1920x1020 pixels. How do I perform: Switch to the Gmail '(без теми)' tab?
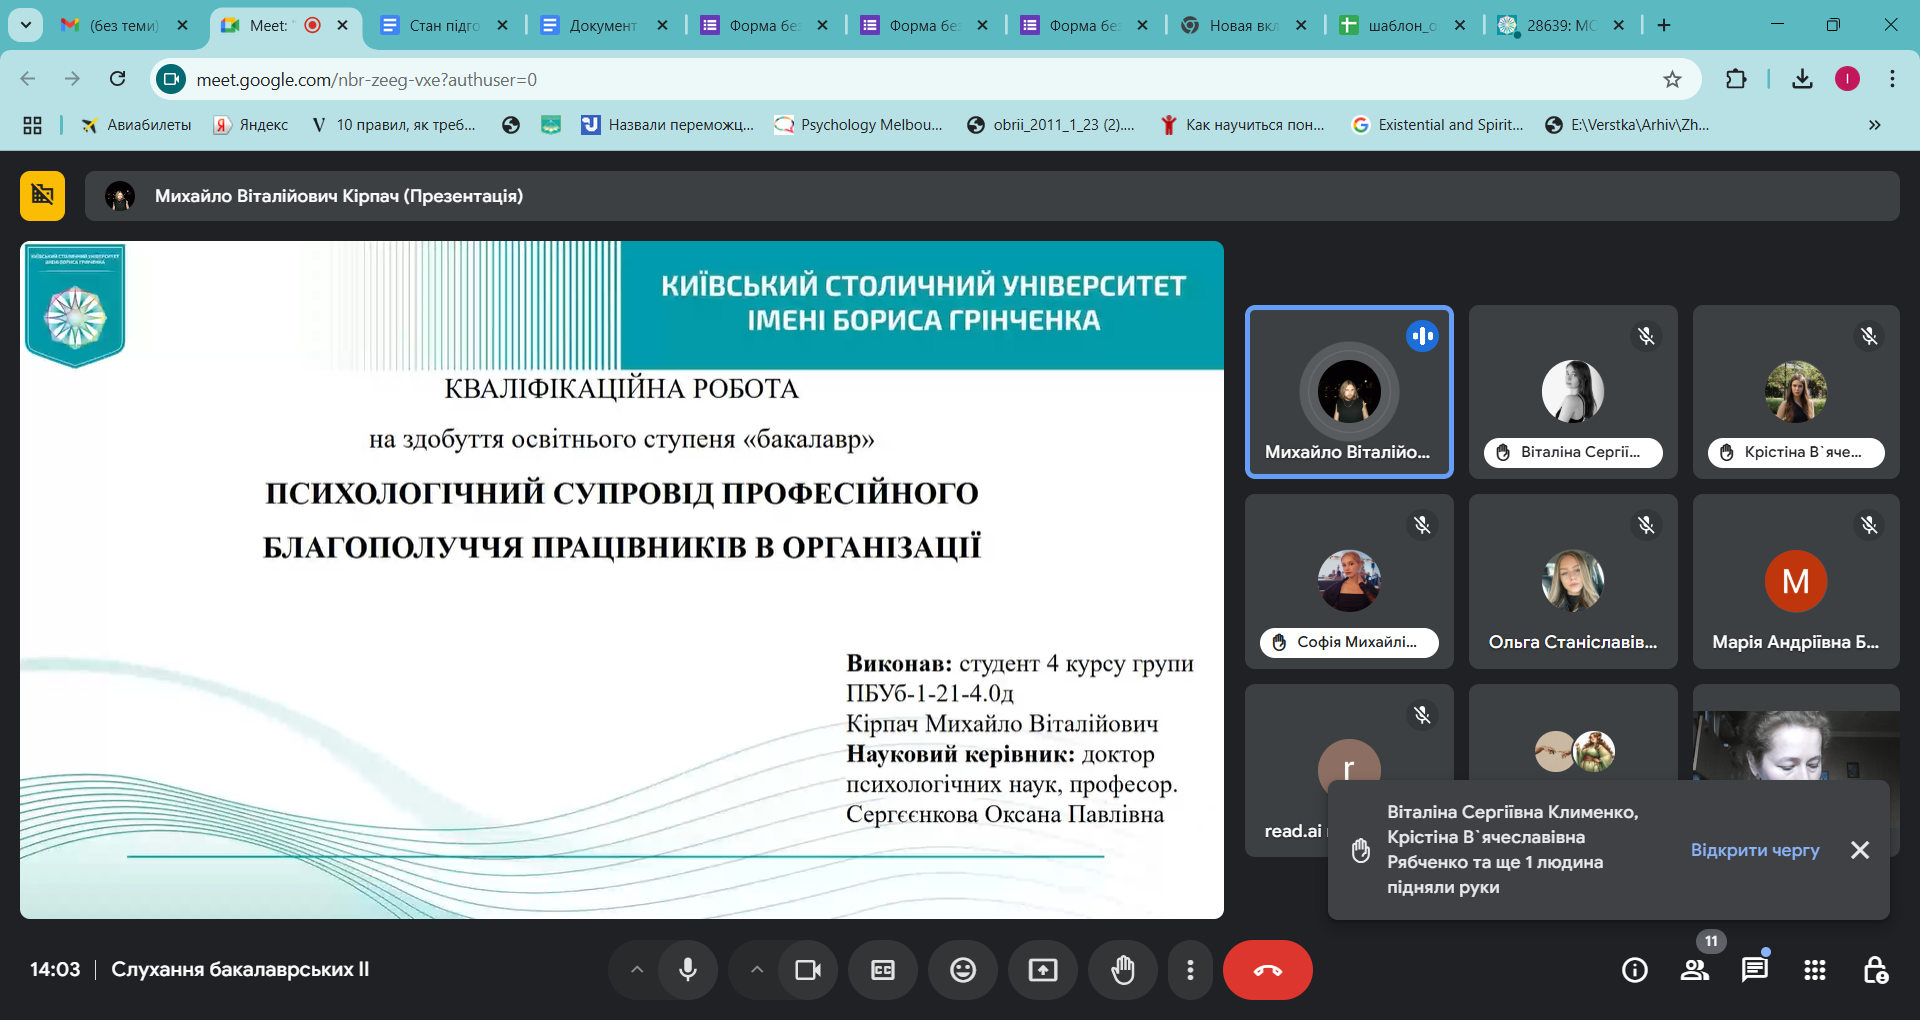(x=123, y=25)
